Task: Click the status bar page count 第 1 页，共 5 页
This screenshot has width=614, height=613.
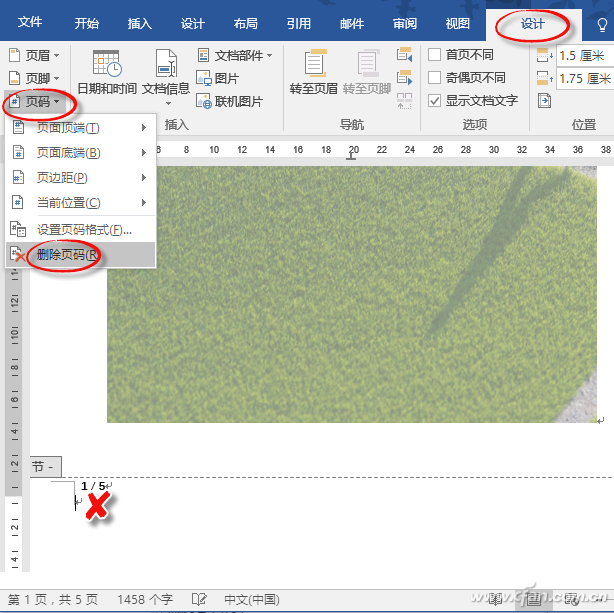Action: 52,599
